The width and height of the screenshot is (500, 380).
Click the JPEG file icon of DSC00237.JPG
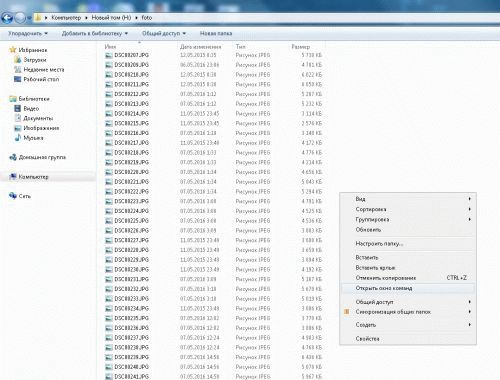tap(109, 338)
